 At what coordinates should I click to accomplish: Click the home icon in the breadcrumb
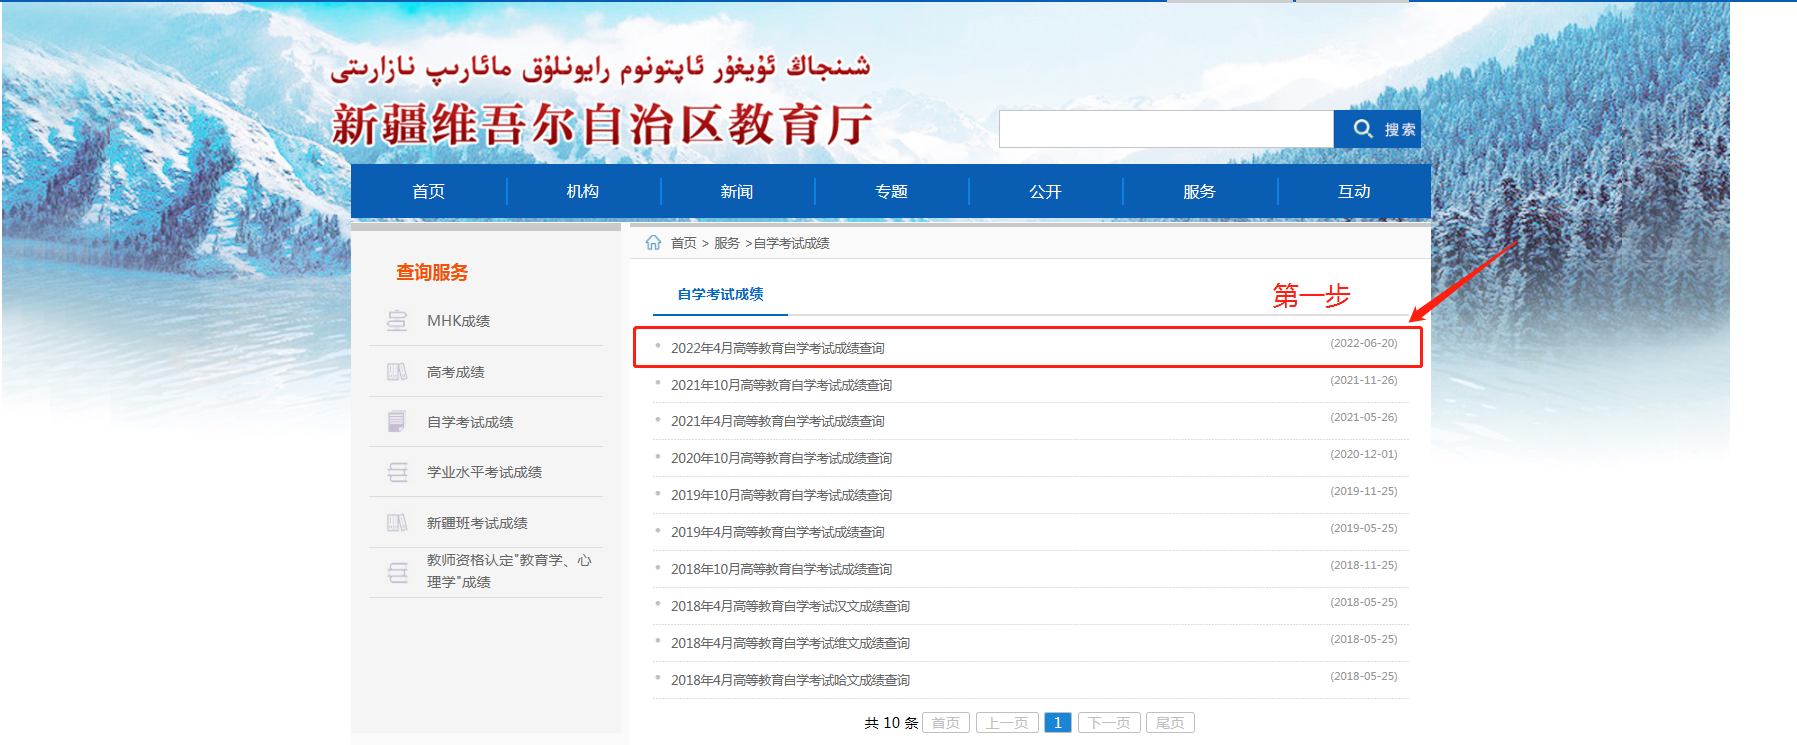pos(653,243)
